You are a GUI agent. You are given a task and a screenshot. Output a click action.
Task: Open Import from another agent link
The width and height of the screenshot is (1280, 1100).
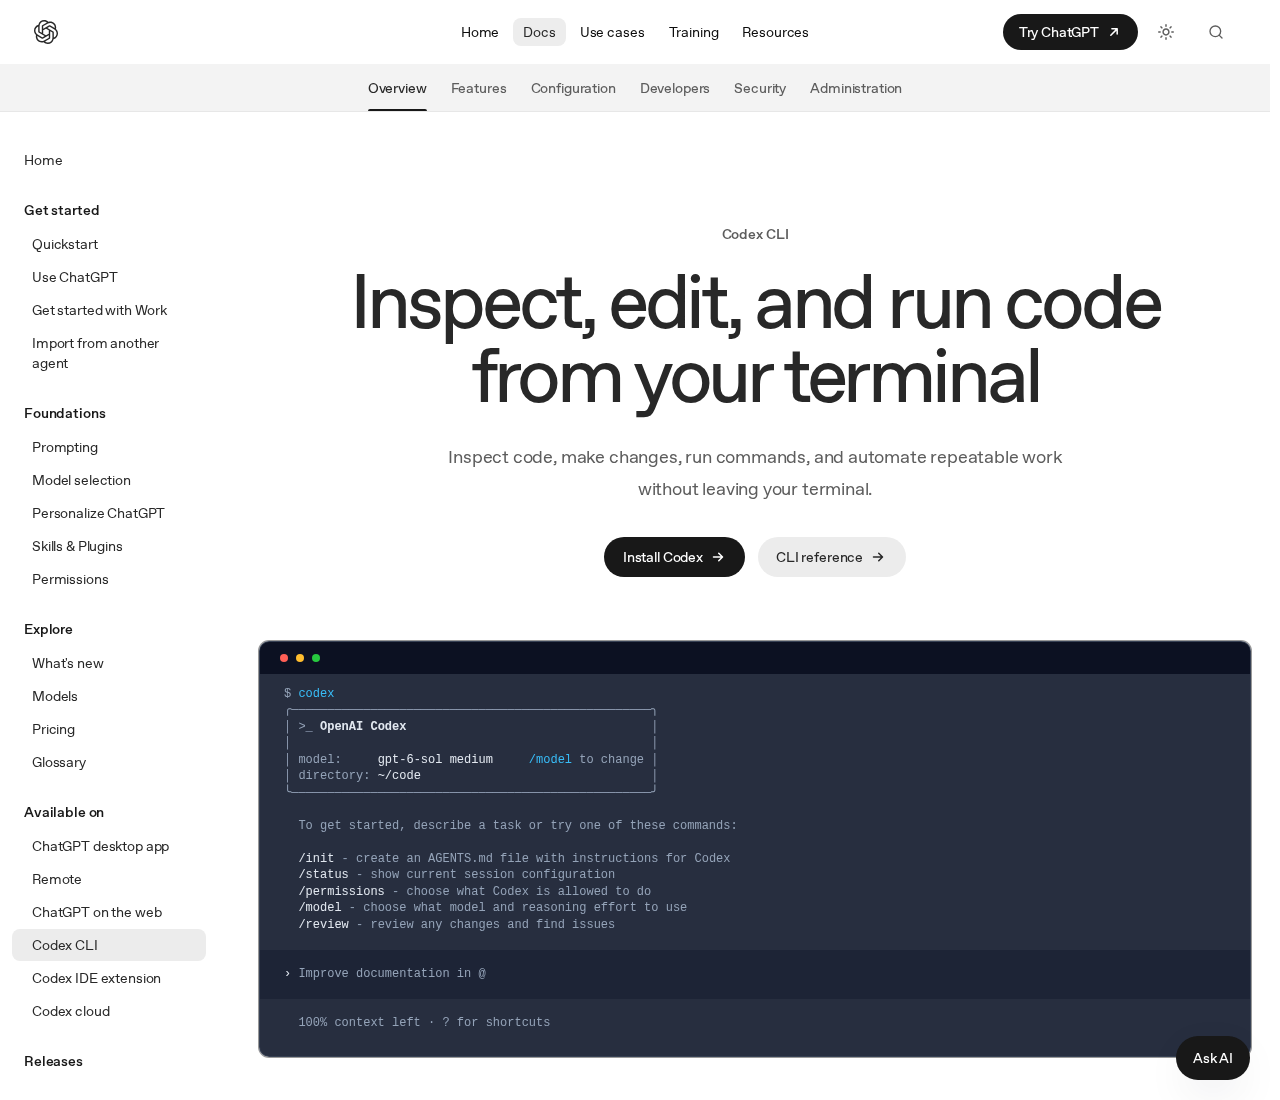tap(95, 353)
